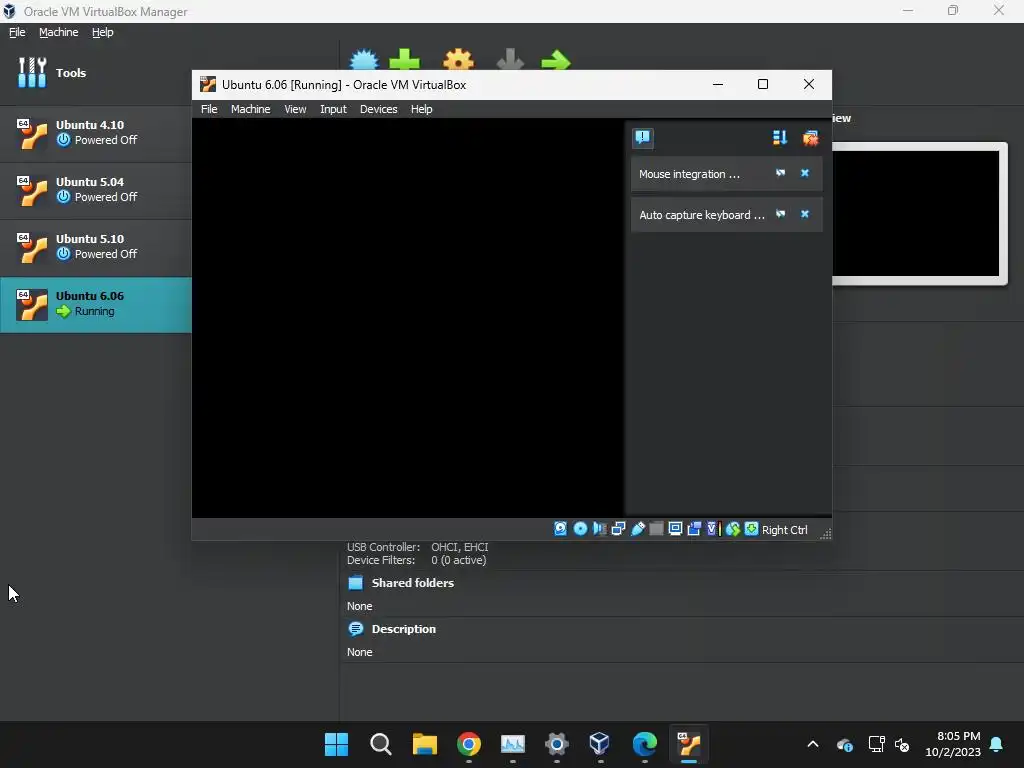
Task: Open the Input menu in VM window
Action: (x=333, y=109)
